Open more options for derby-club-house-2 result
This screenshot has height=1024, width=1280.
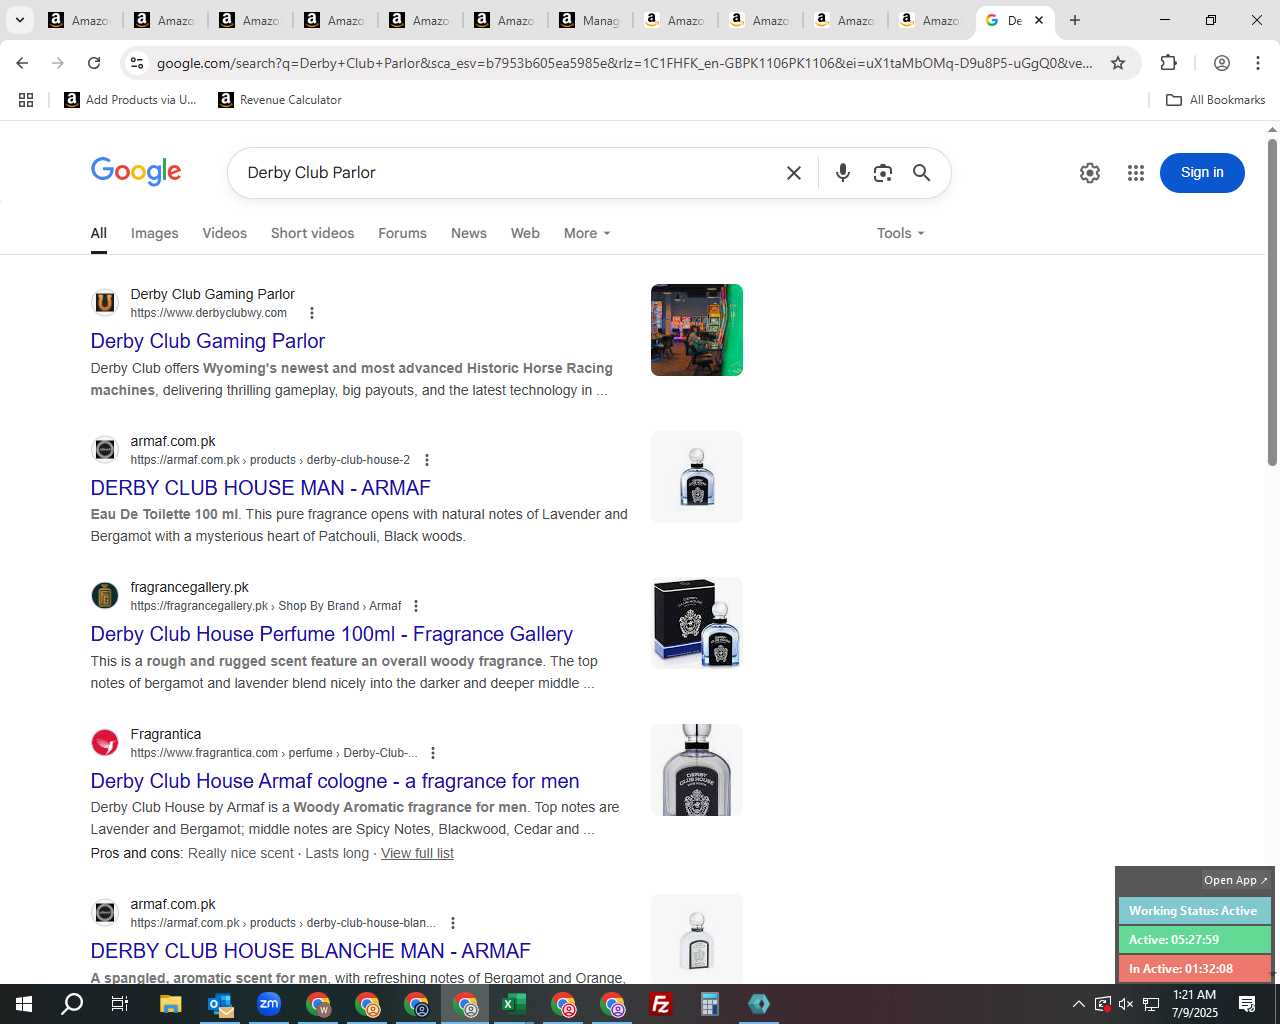click(427, 460)
